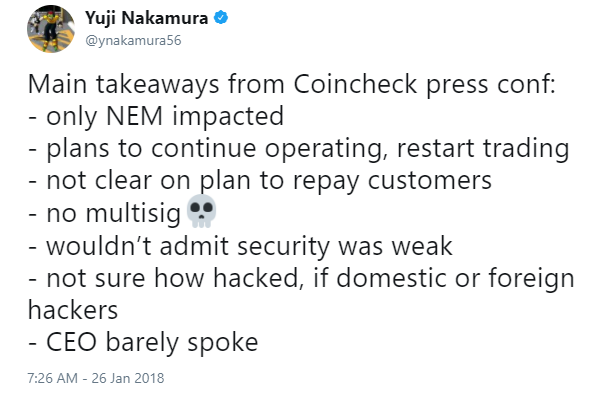Click the skull emoji after multisig
The height and width of the screenshot is (399, 610).
(201, 211)
